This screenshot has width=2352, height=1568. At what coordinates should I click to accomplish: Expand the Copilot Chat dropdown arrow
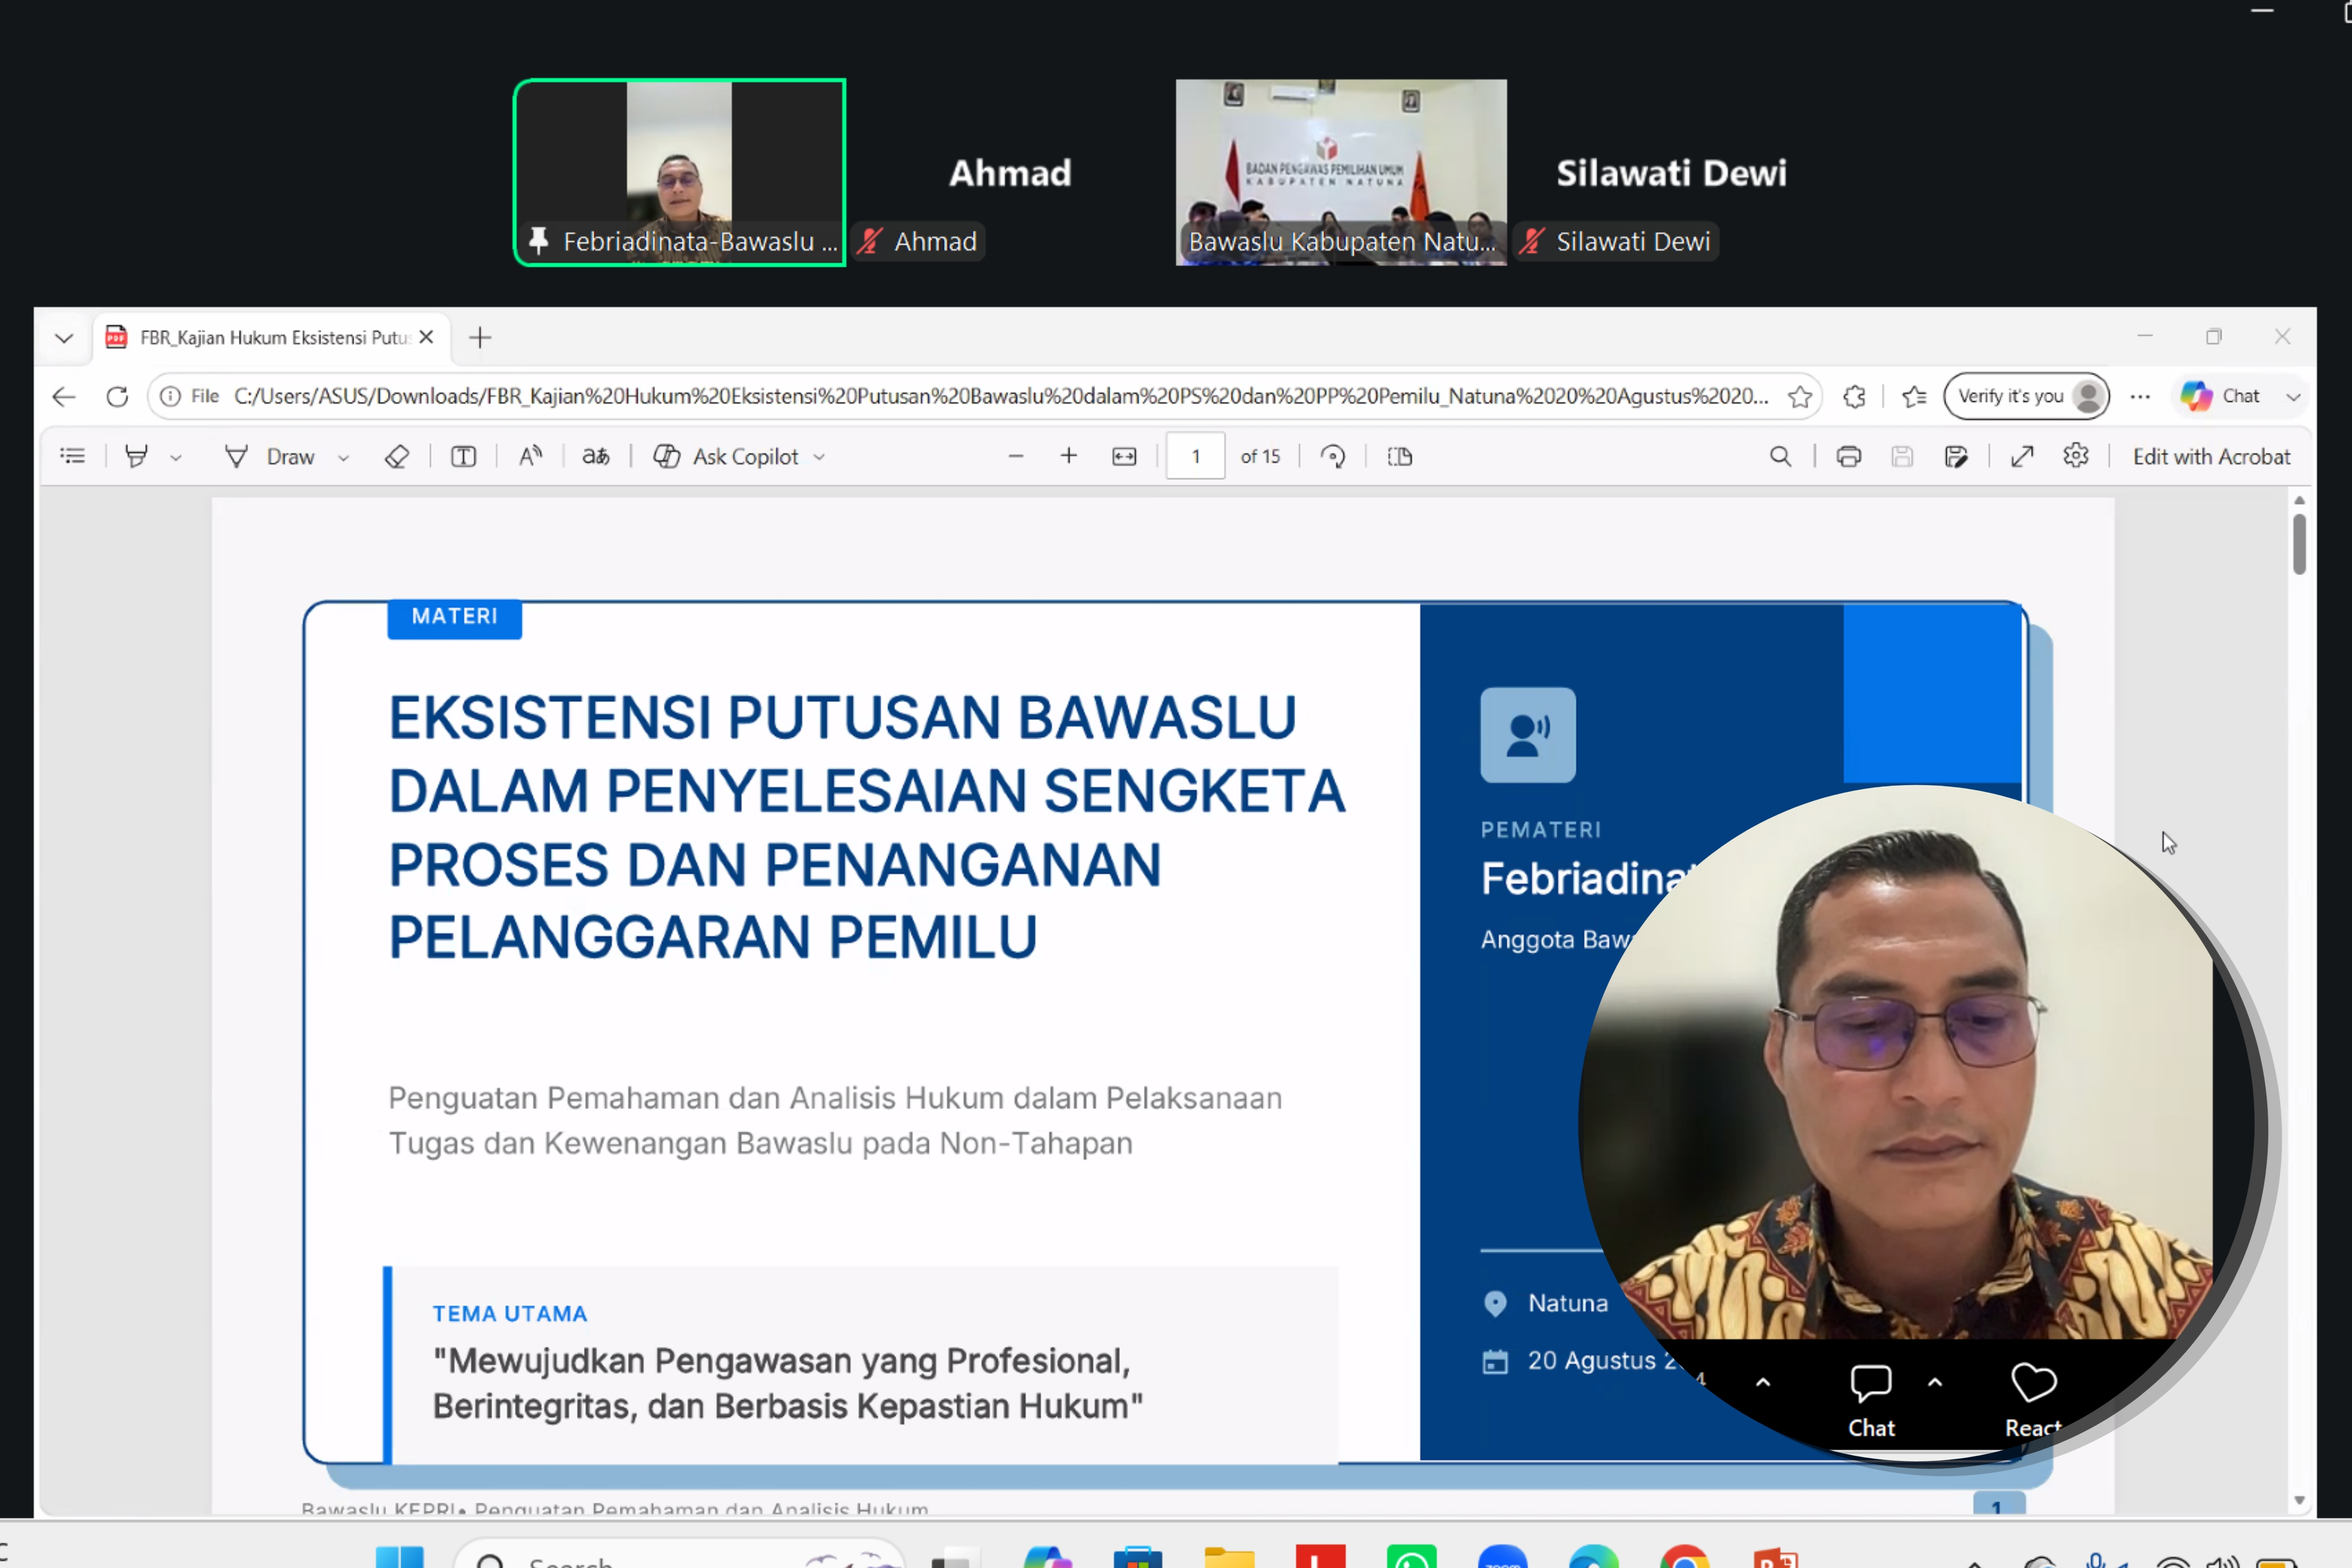tap(2293, 397)
